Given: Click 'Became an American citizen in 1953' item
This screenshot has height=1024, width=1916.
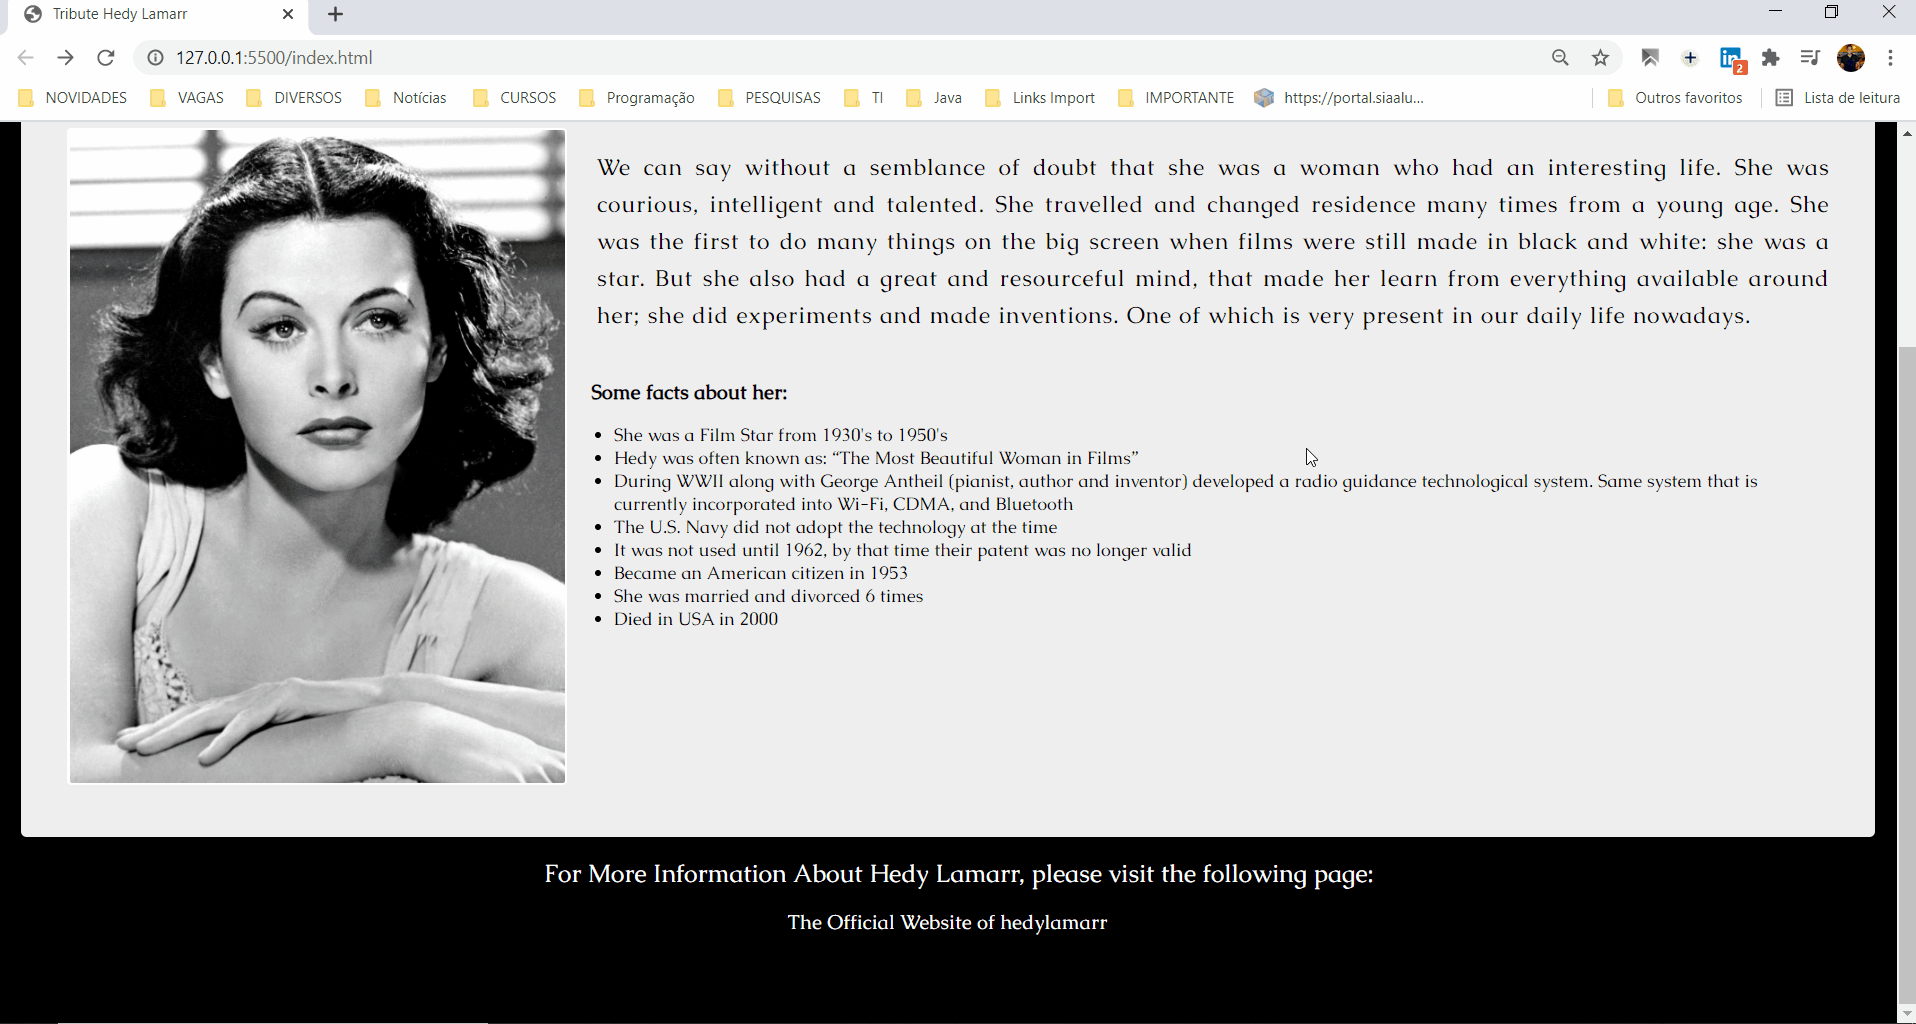Looking at the screenshot, I should [x=760, y=573].
